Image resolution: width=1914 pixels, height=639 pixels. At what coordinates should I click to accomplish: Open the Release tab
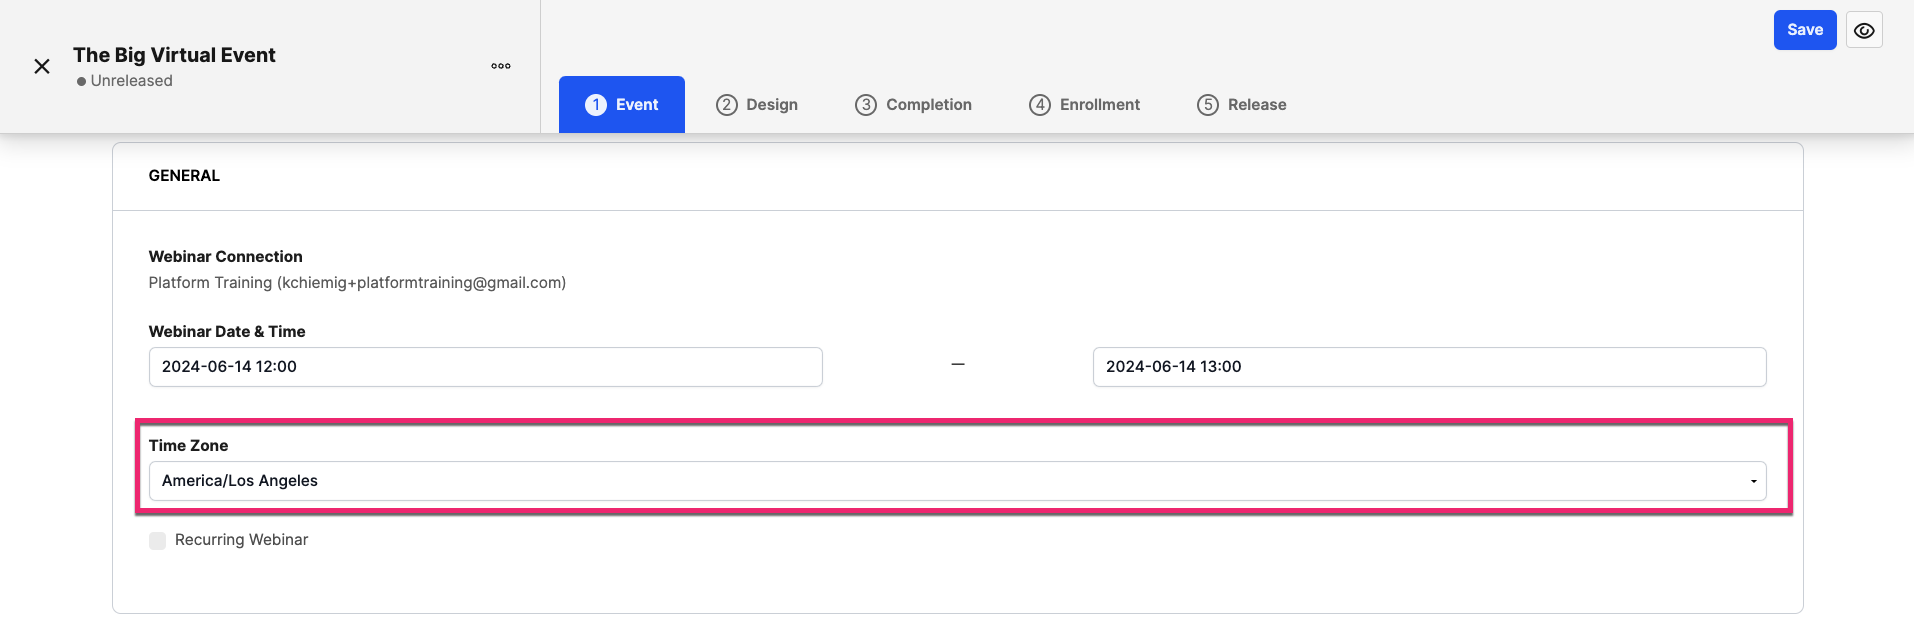tap(1242, 105)
